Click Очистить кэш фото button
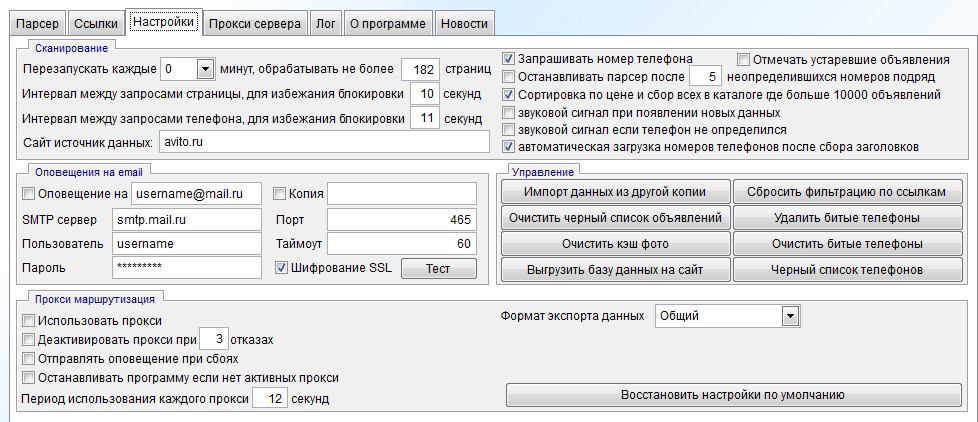 coord(614,244)
